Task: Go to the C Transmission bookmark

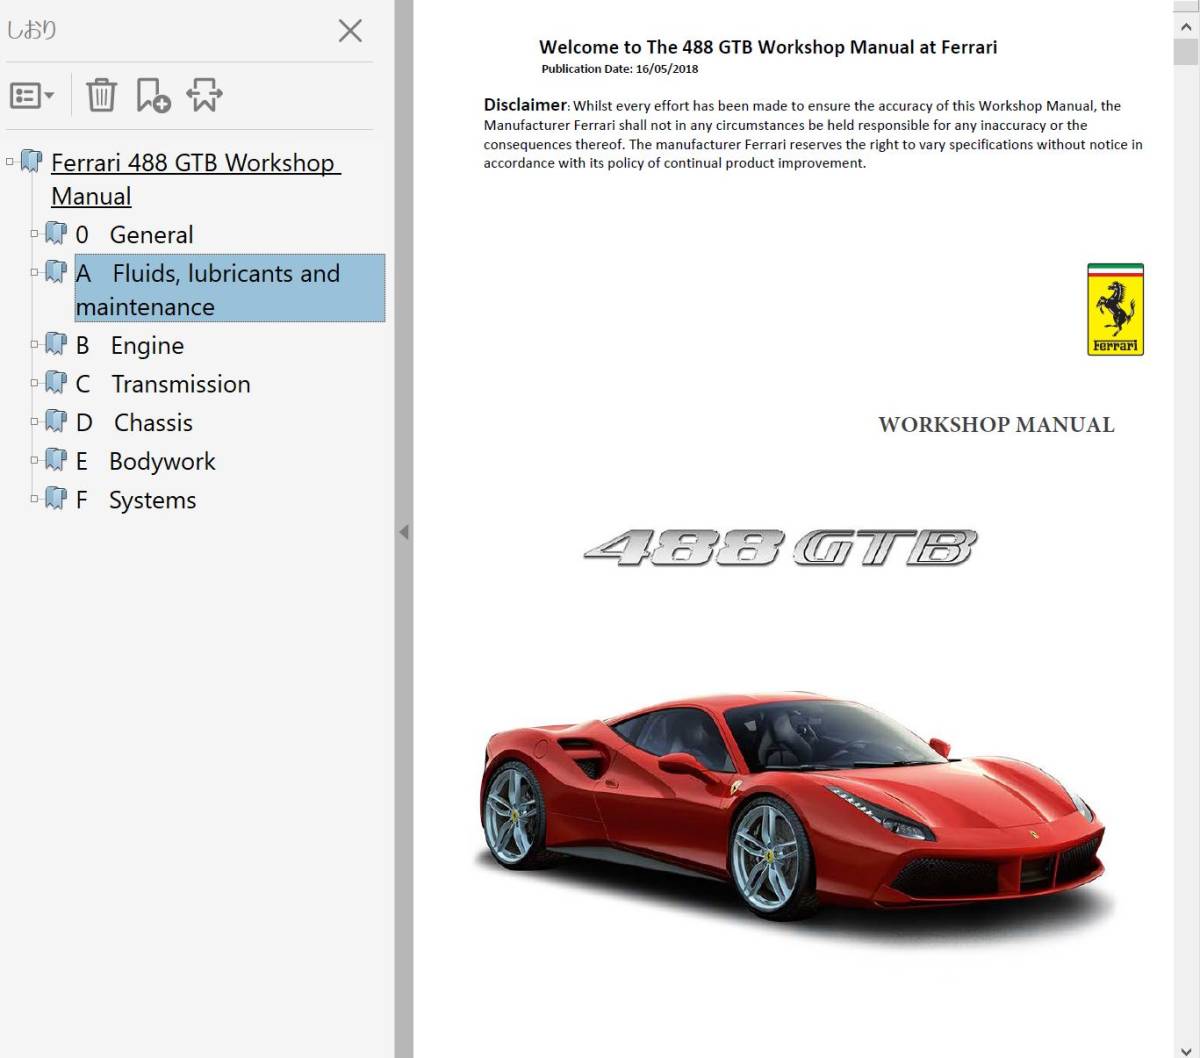Action: pyautogui.click(x=163, y=384)
